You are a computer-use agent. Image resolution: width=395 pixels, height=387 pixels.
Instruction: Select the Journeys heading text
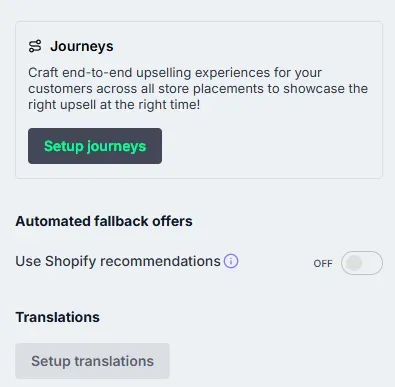click(82, 46)
